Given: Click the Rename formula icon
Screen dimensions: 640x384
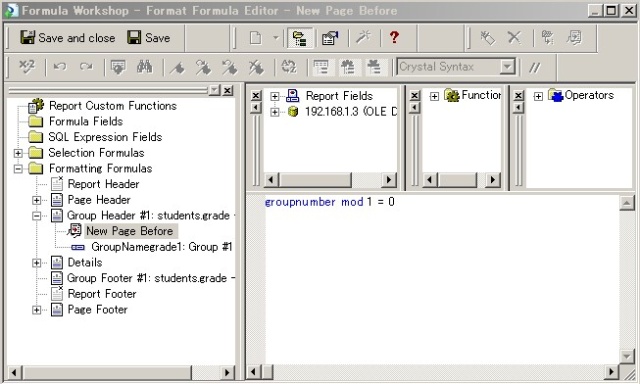Looking at the screenshot, I should click(x=487, y=38).
